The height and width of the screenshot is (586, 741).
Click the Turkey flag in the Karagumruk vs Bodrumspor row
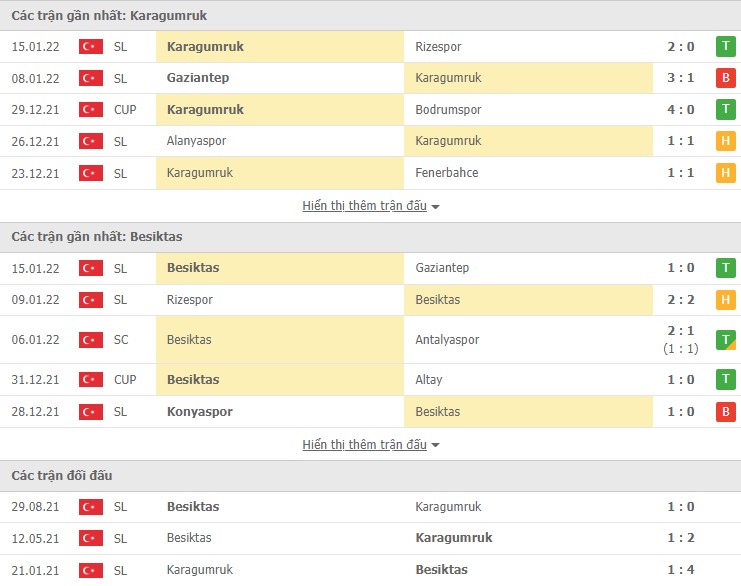(x=91, y=110)
